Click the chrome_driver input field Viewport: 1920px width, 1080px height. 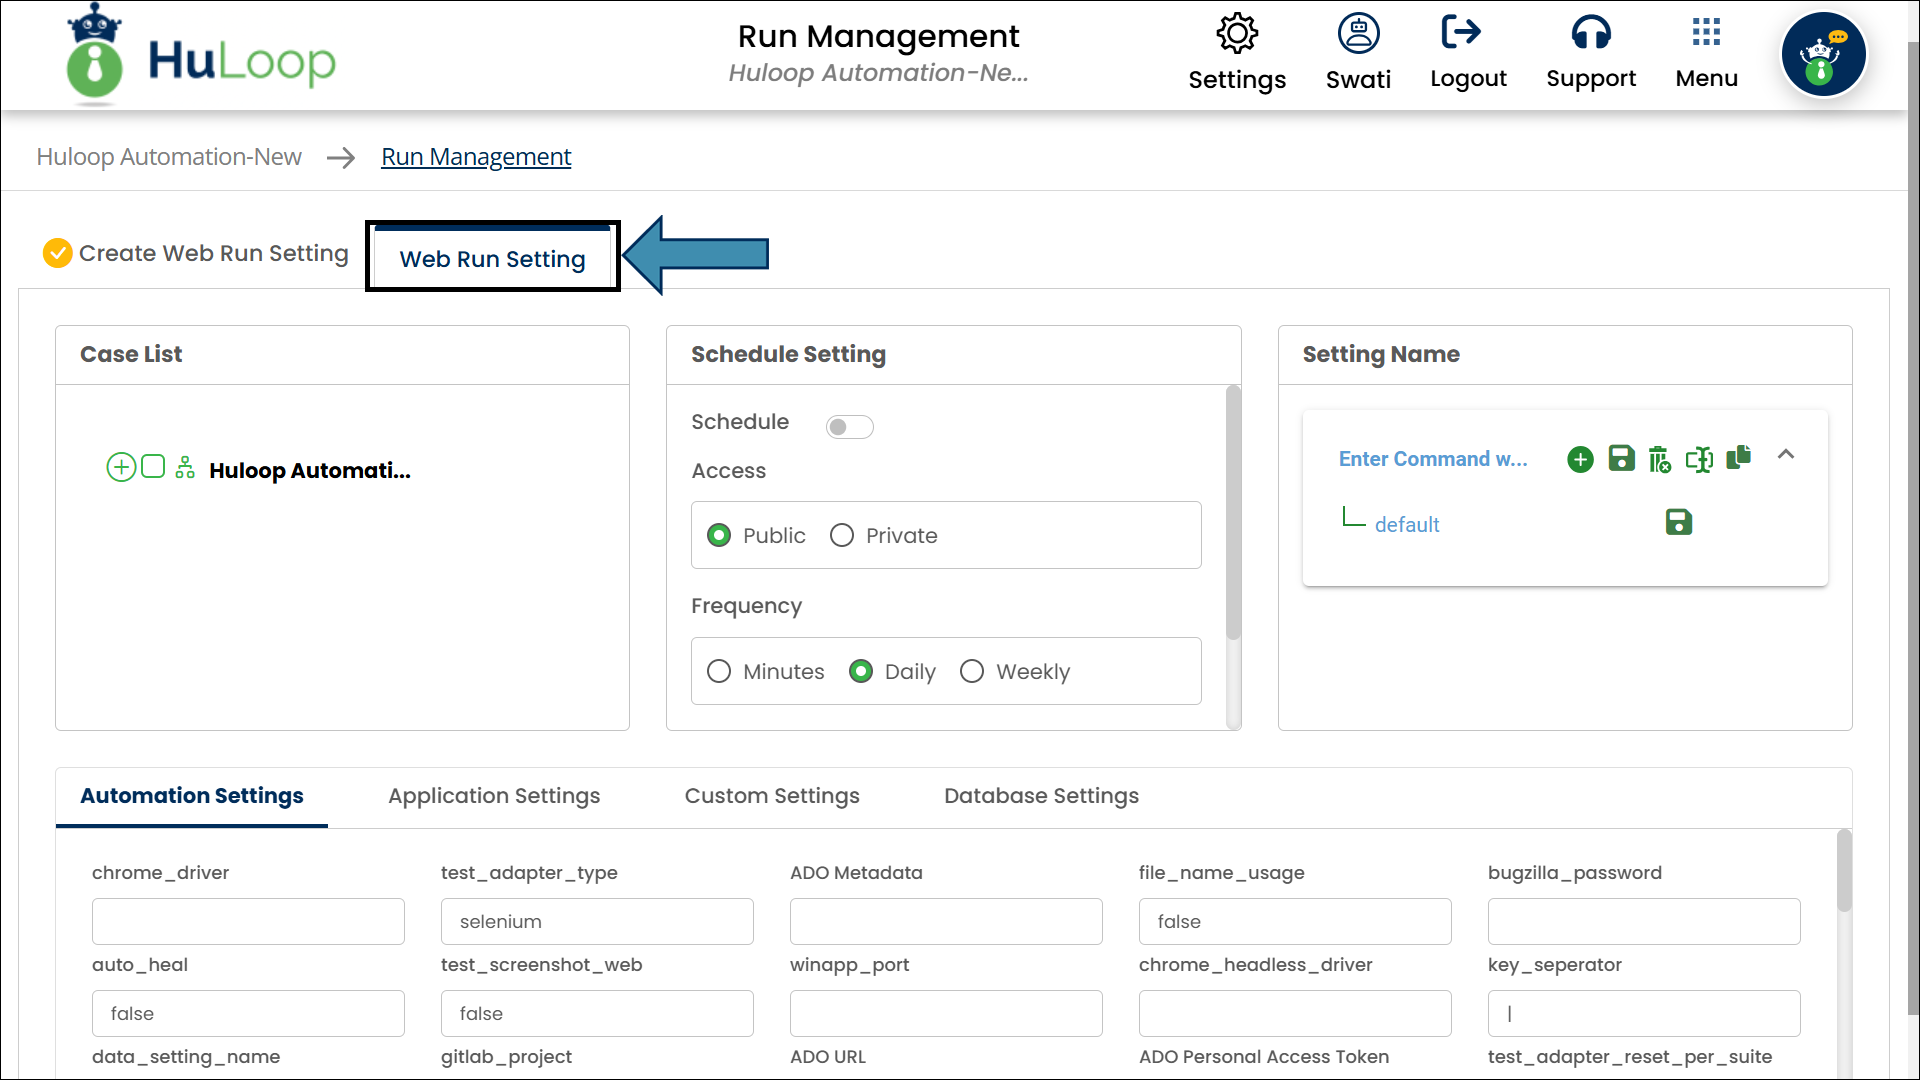[x=248, y=921]
